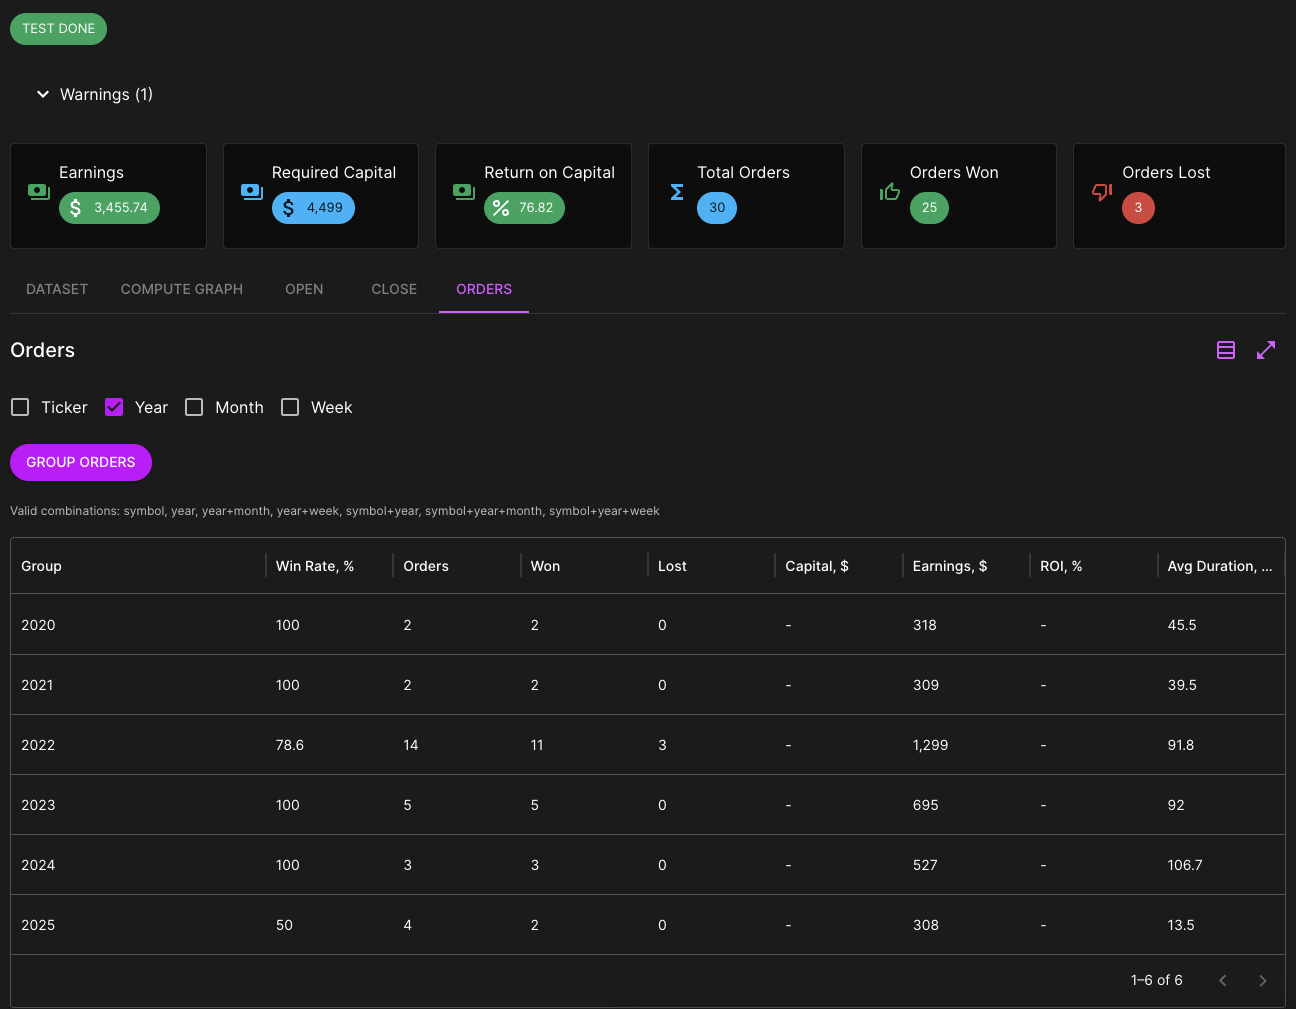Screen dimensions: 1296x1009
Task: Select the 2021 group row
Action: coord(648,685)
